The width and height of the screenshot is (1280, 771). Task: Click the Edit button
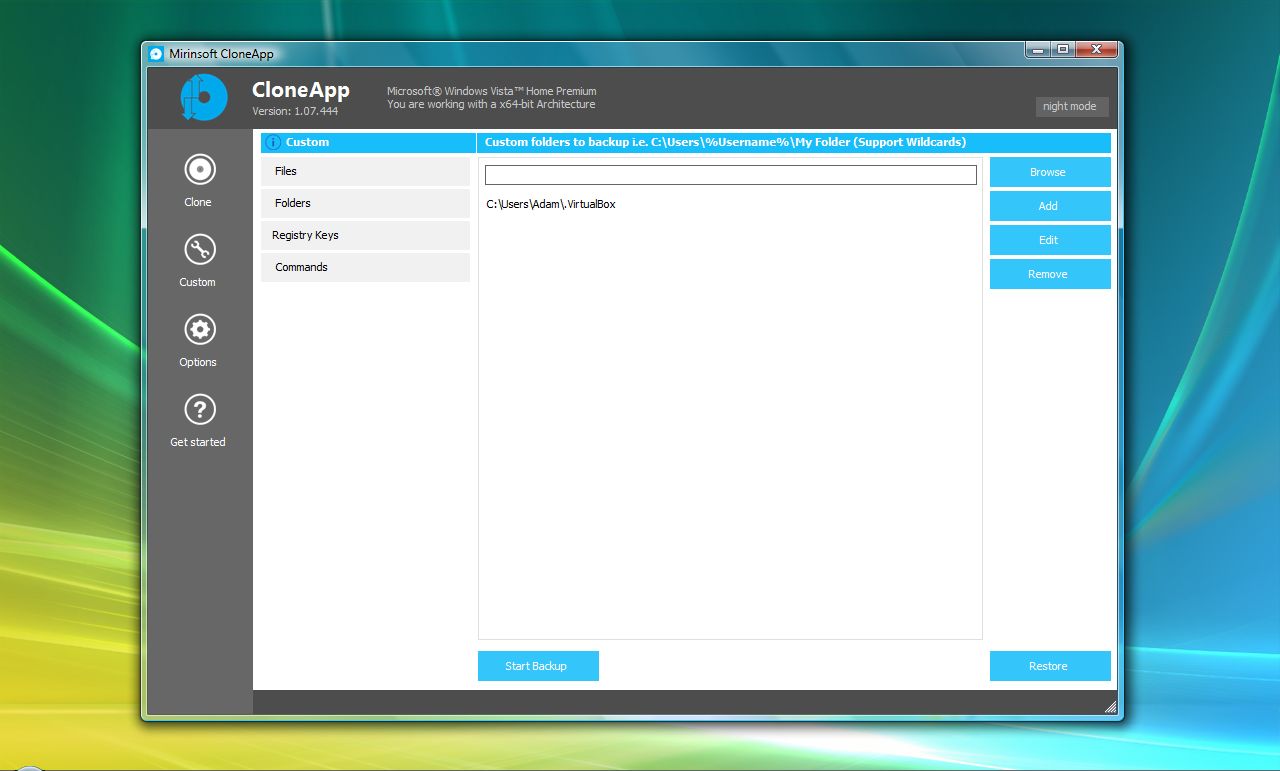(1050, 240)
